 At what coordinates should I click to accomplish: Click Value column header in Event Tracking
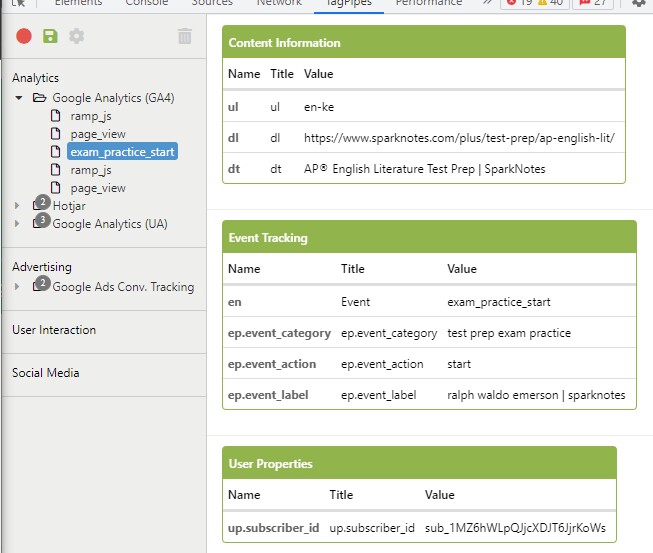[x=462, y=269]
